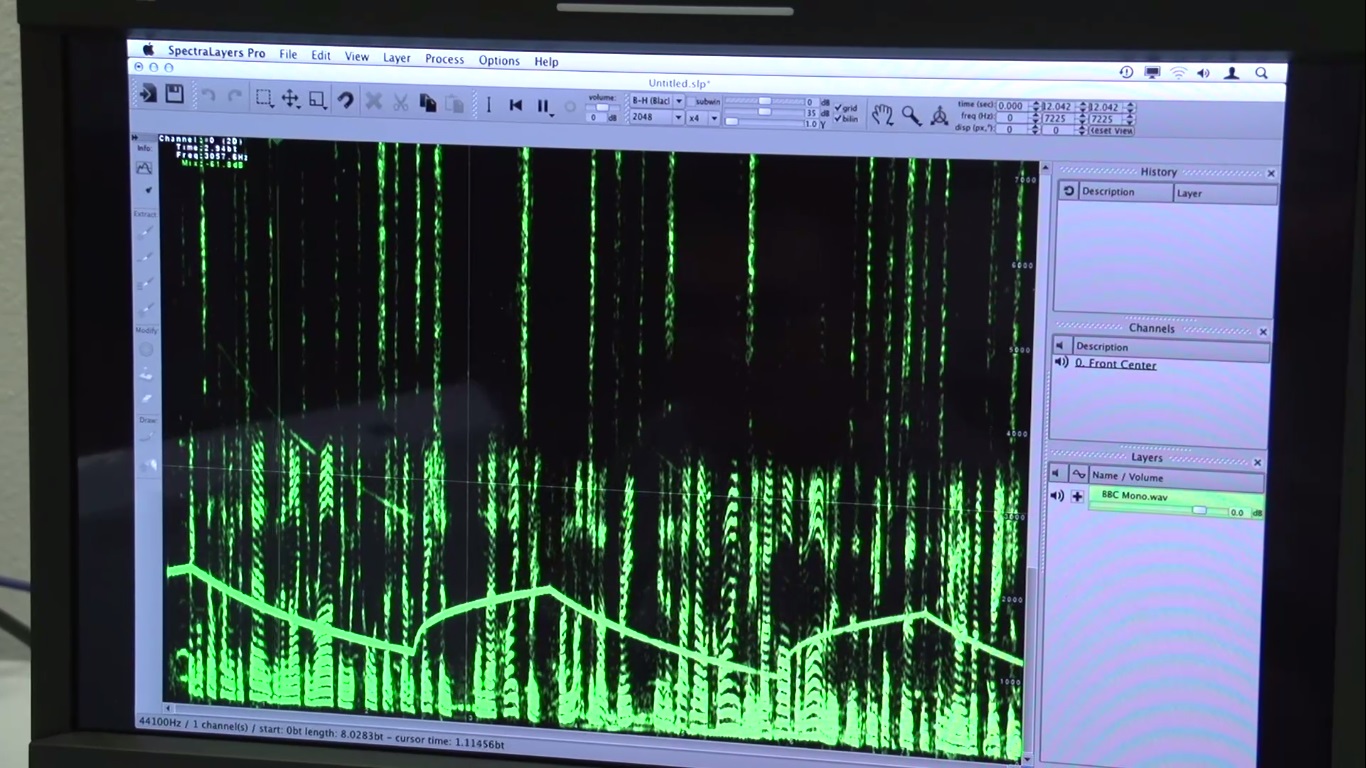Viewport: 1366px width, 768px height.
Task: Select the round first Modify tool
Action: coord(146,349)
